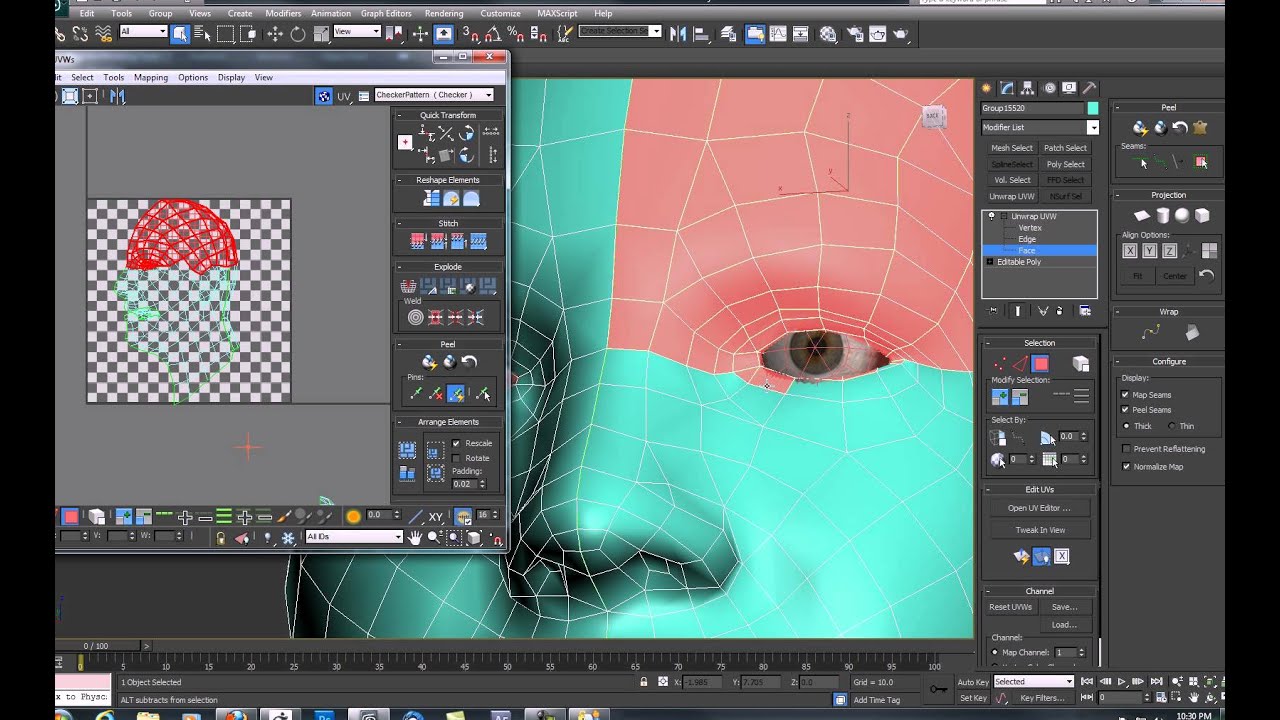Click the Poly Select button
Screen dimensions: 1280x720
1066,164
